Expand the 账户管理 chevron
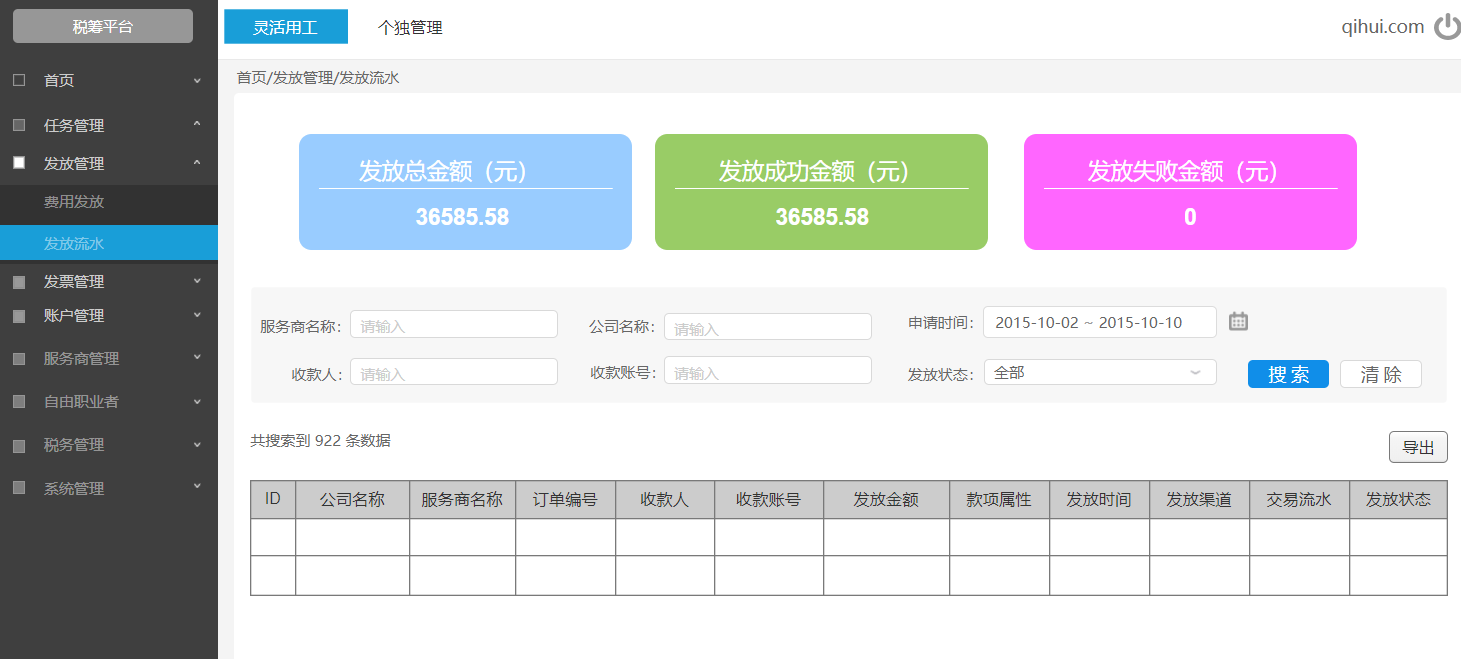This screenshot has height=659, width=1461. [x=197, y=315]
